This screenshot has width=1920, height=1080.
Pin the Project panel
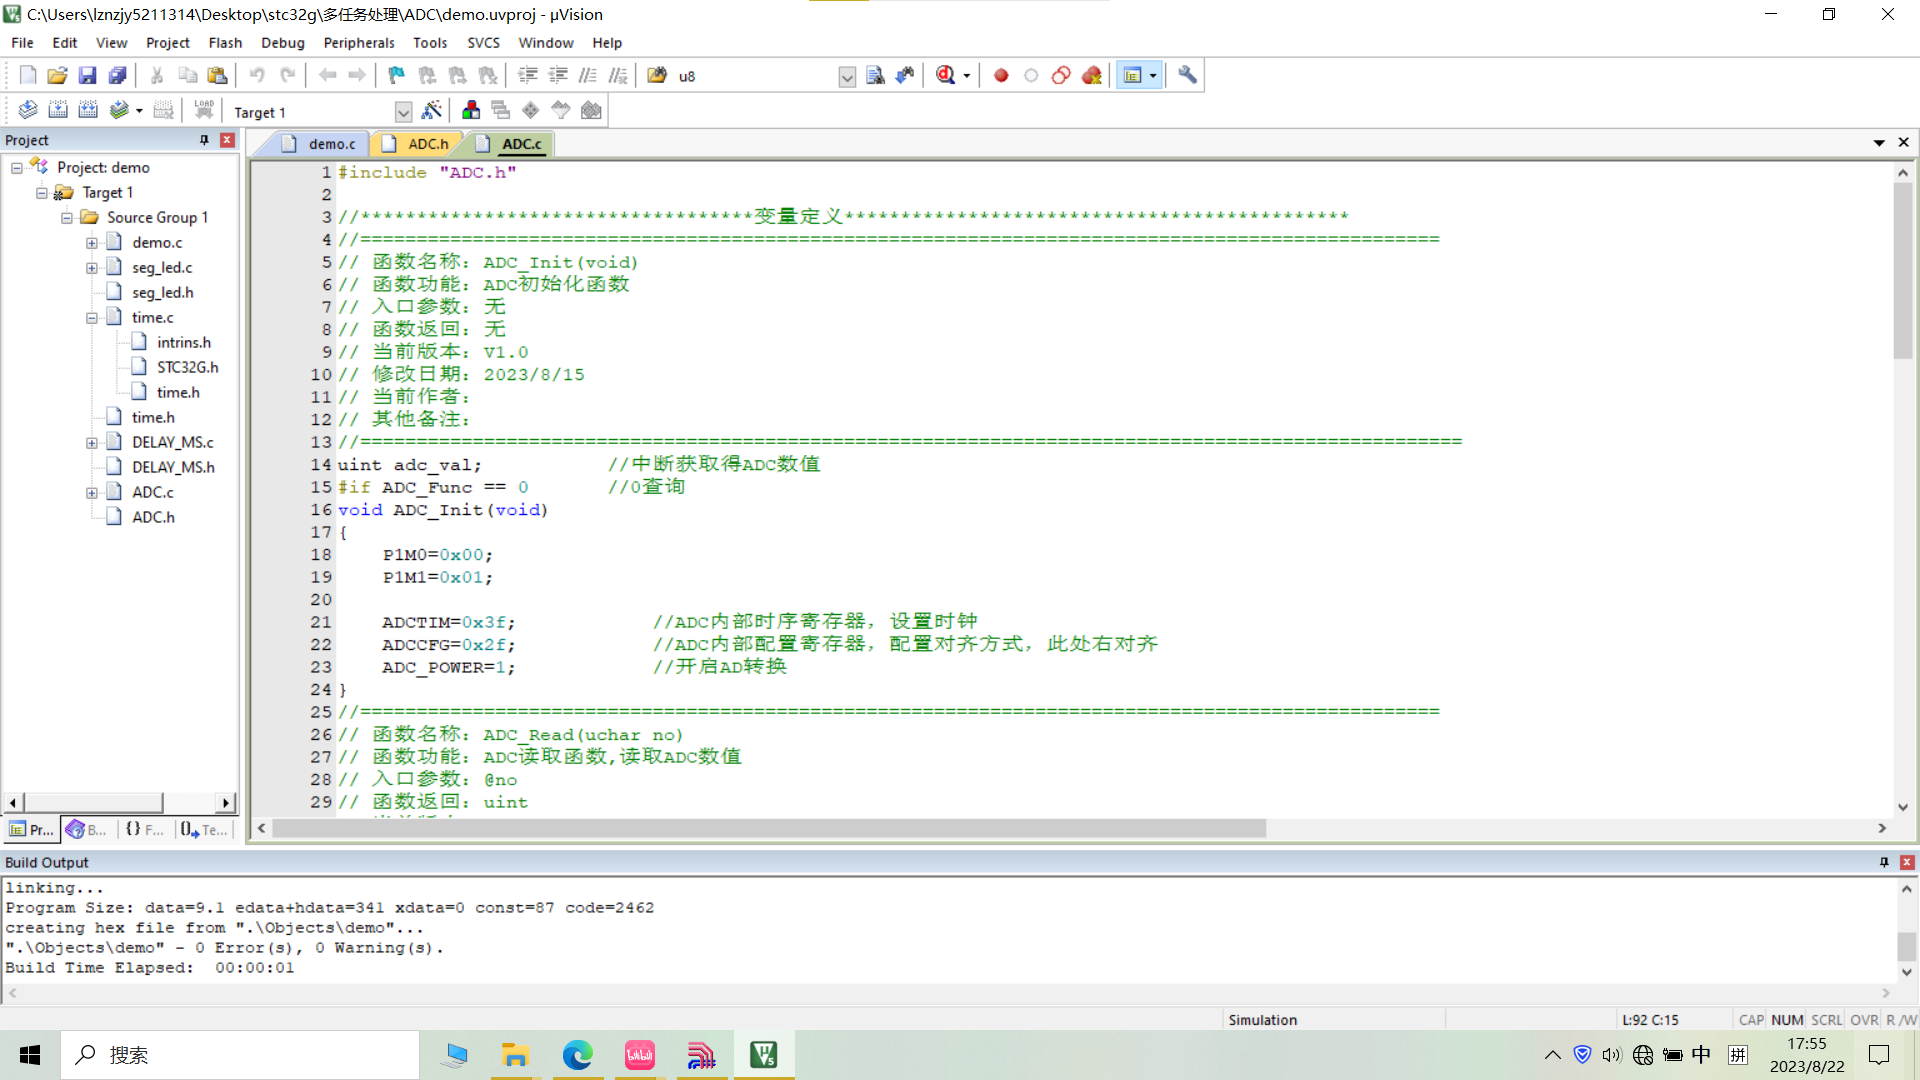coord(205,140)
